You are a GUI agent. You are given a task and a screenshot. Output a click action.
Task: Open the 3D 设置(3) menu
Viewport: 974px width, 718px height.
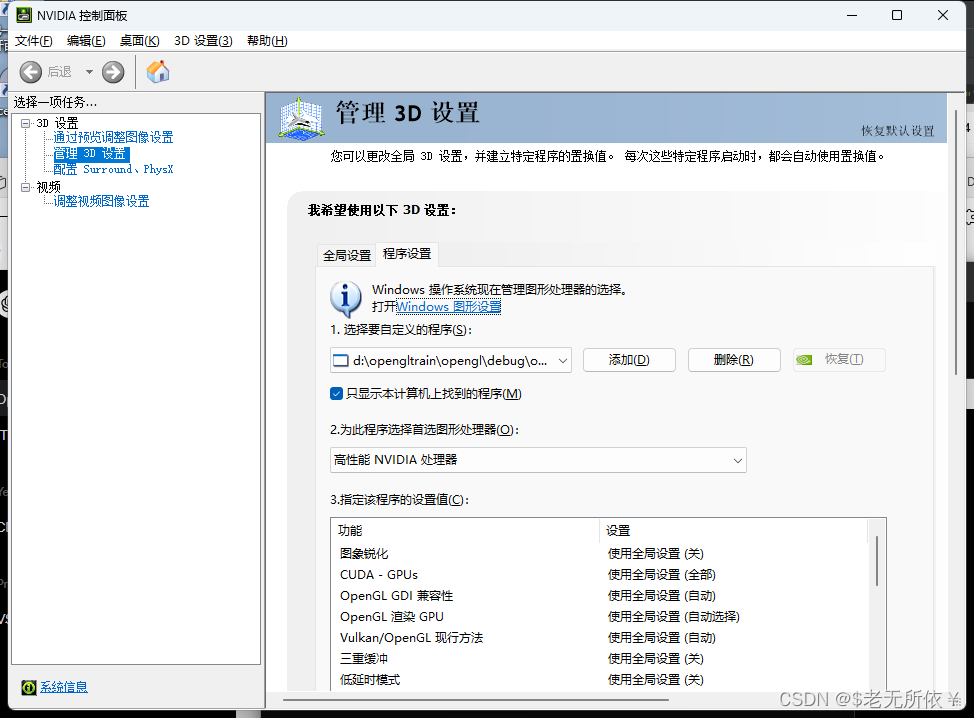tap(203, 41)
